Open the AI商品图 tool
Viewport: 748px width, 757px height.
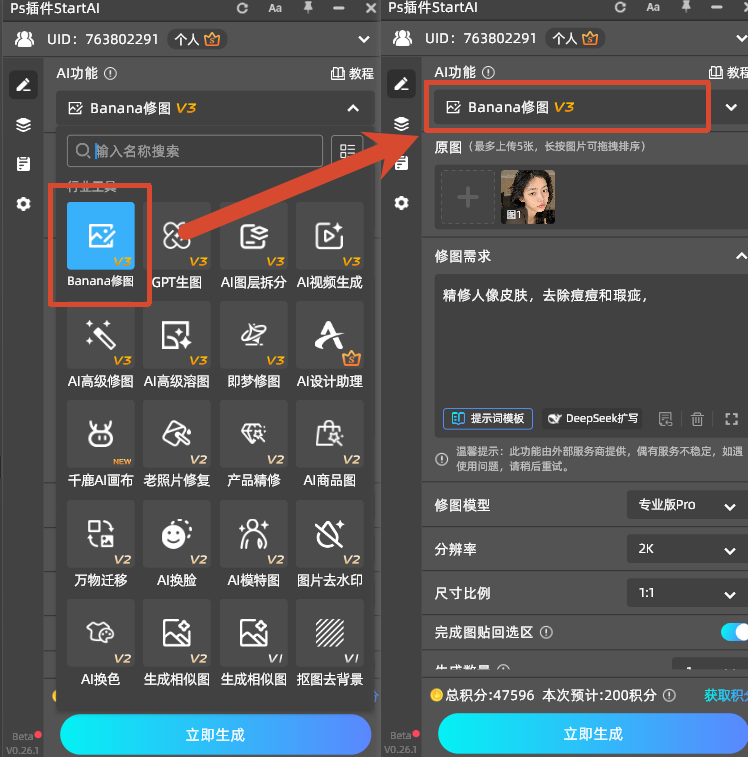coord(330,434)
